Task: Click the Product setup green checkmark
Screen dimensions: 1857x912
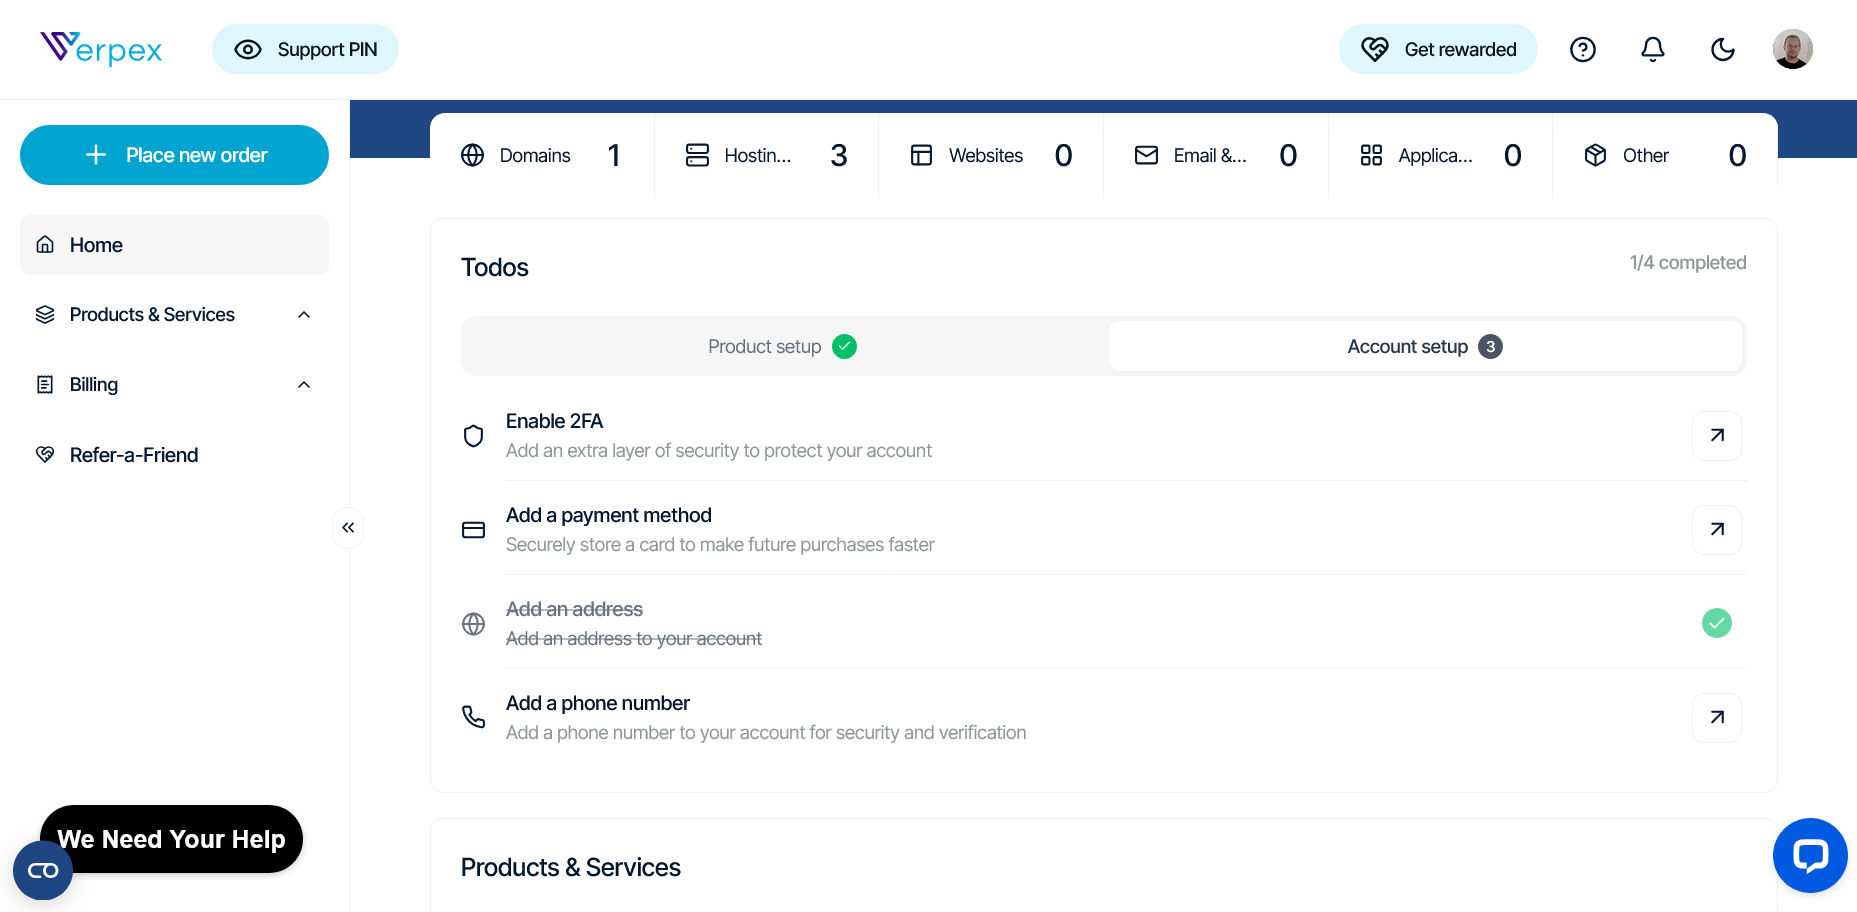Action: click(x=845, y=347)
